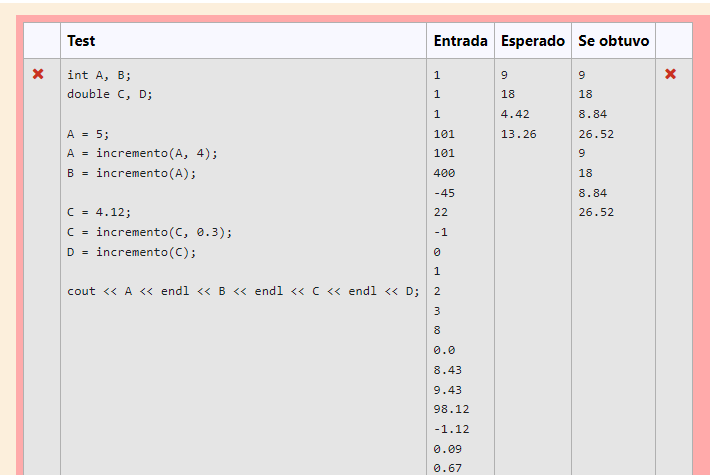Click input value -45 in Entrada column

tap(444, 193)
